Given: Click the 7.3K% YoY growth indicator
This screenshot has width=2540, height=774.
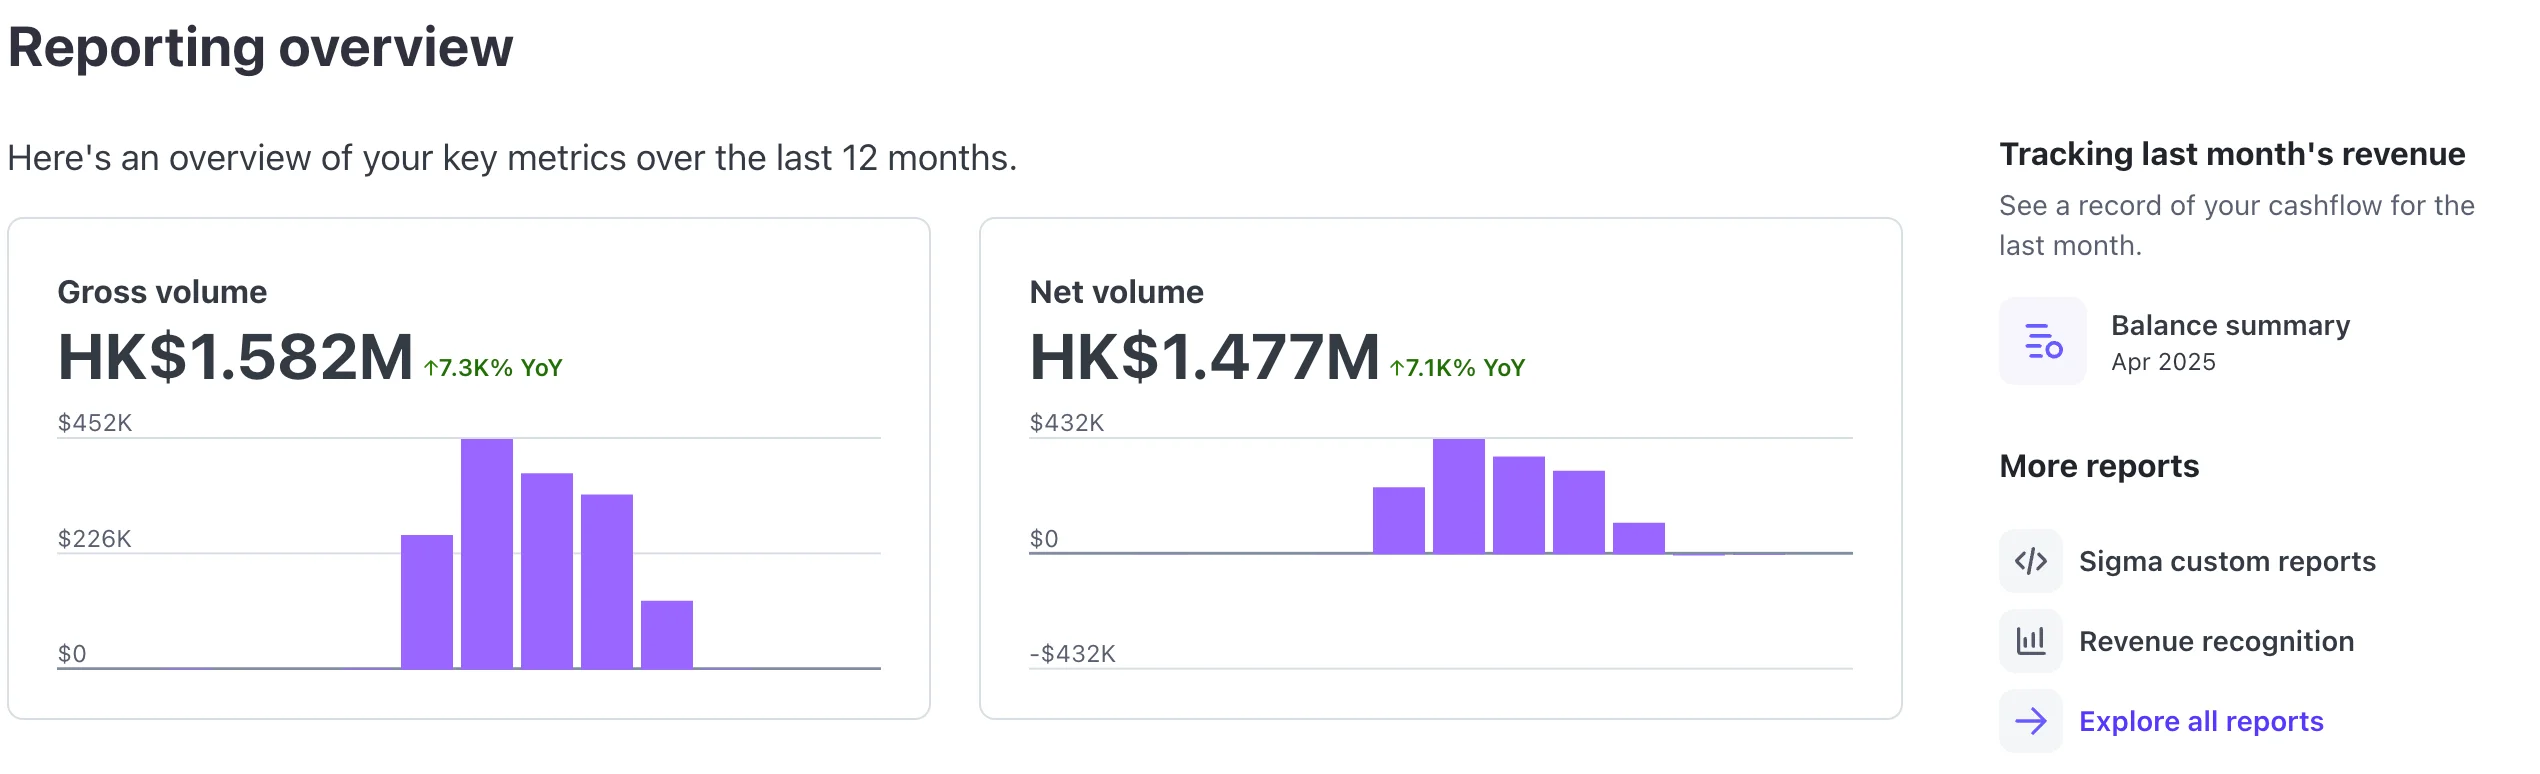Looking at the screenshot, I should coord(493,368).
